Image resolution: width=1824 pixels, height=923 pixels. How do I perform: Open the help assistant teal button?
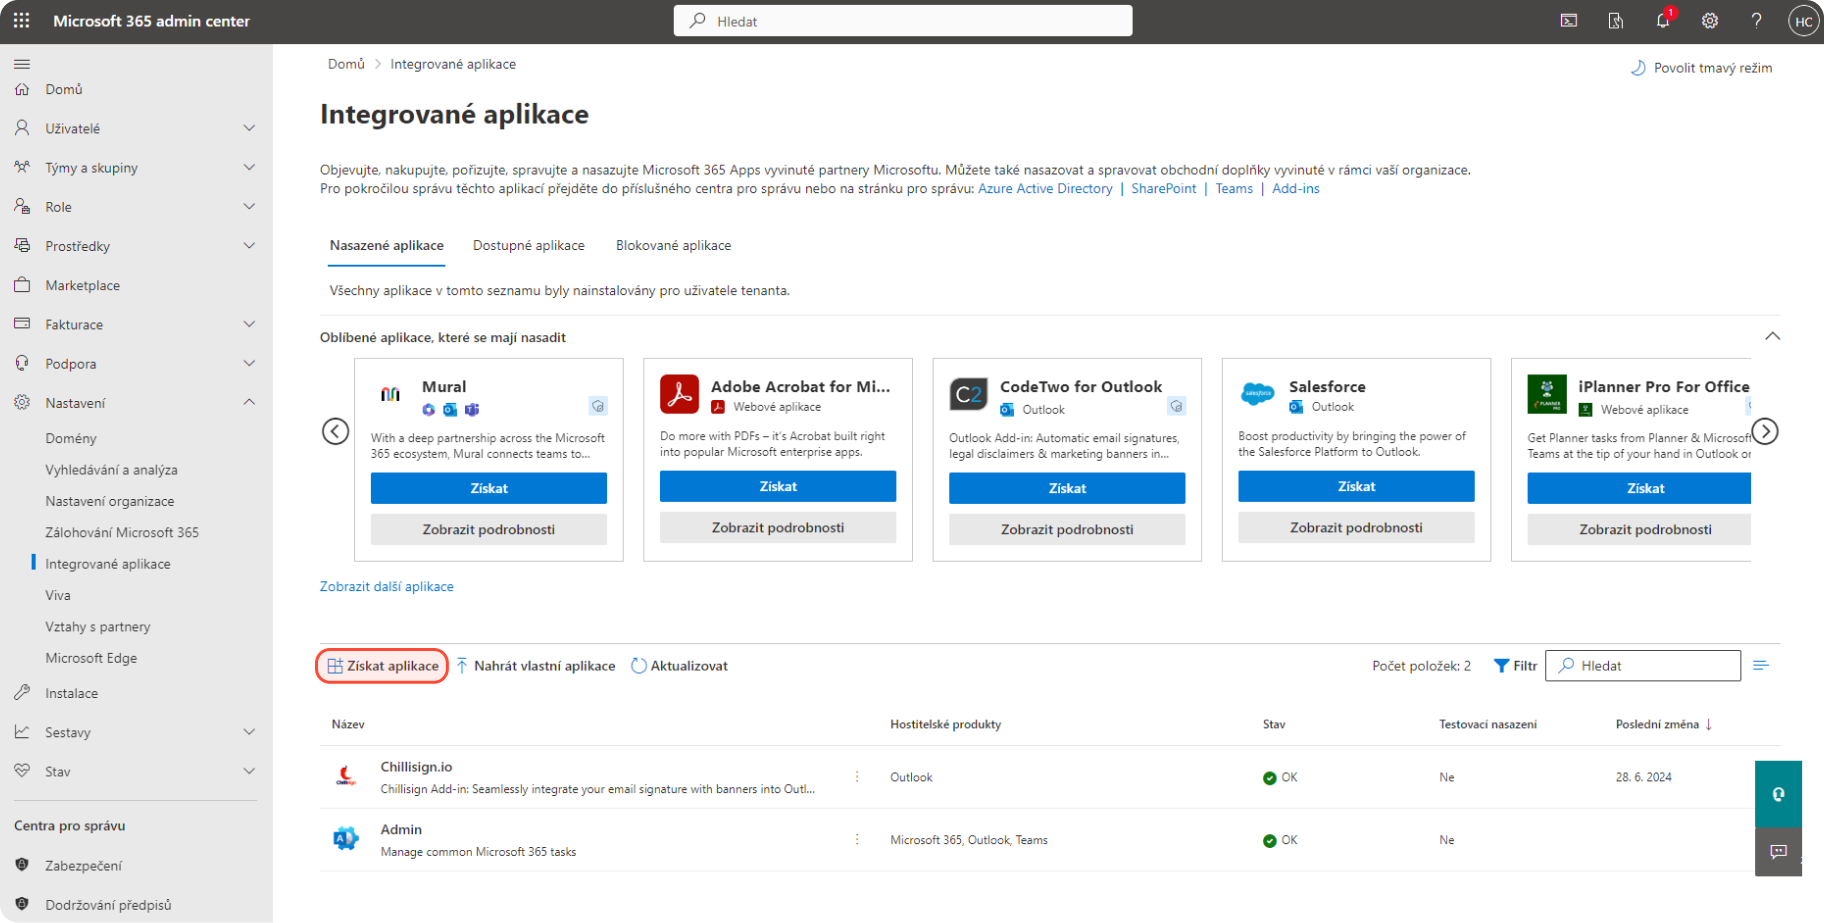pyautogui.click(x=1778, y=794)
